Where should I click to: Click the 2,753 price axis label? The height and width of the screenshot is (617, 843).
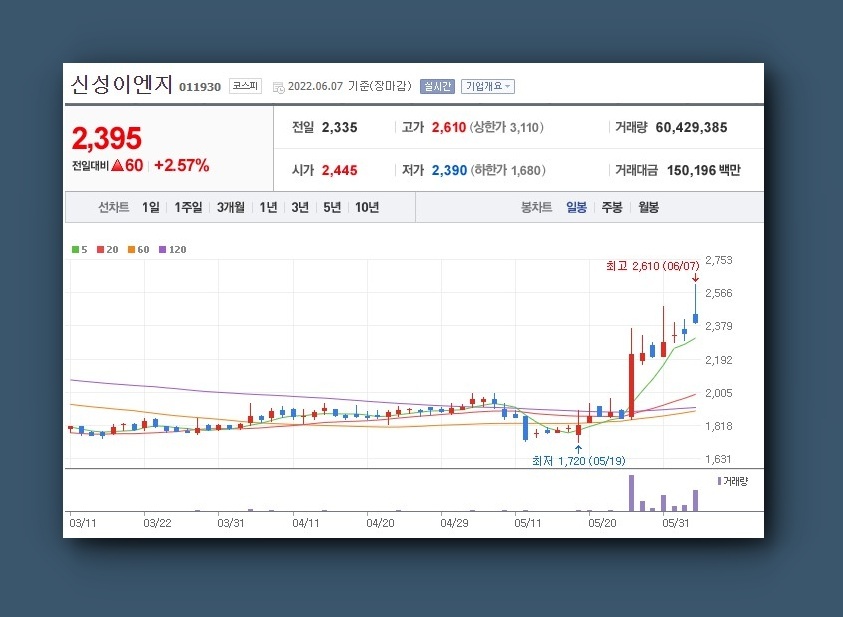click(719, 260)
